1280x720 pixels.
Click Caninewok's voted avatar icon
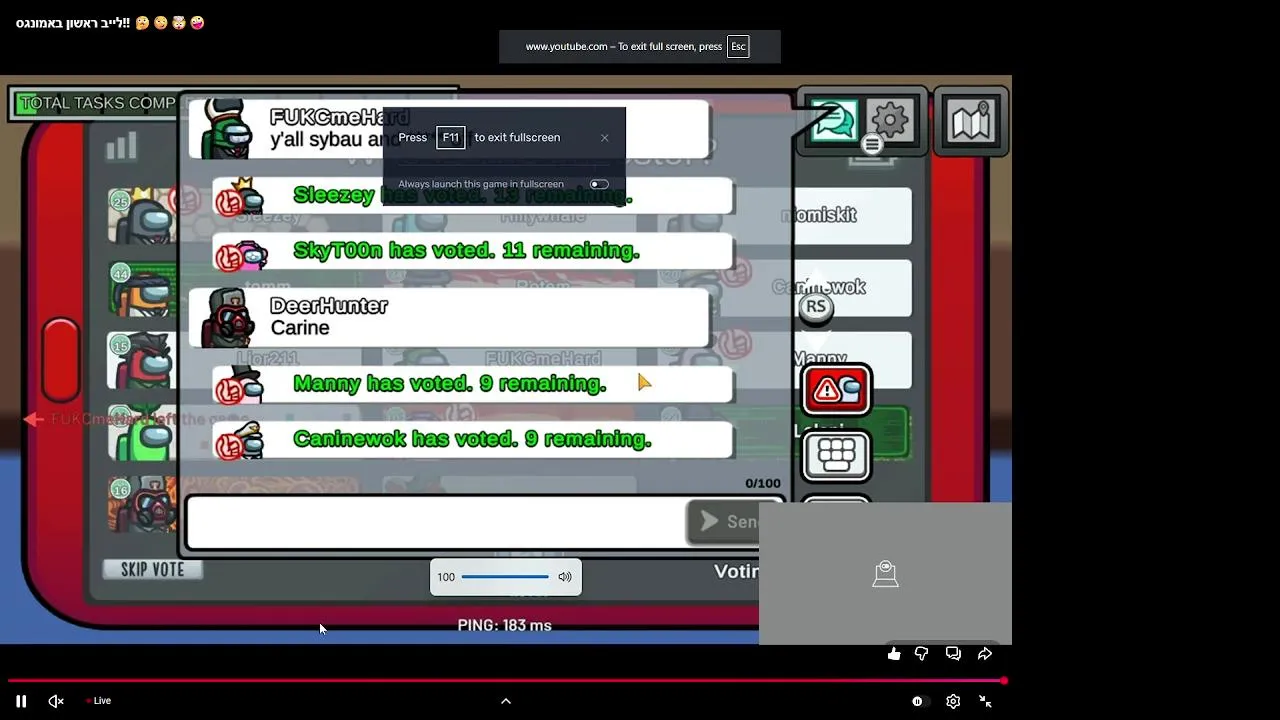coord(241,439)
